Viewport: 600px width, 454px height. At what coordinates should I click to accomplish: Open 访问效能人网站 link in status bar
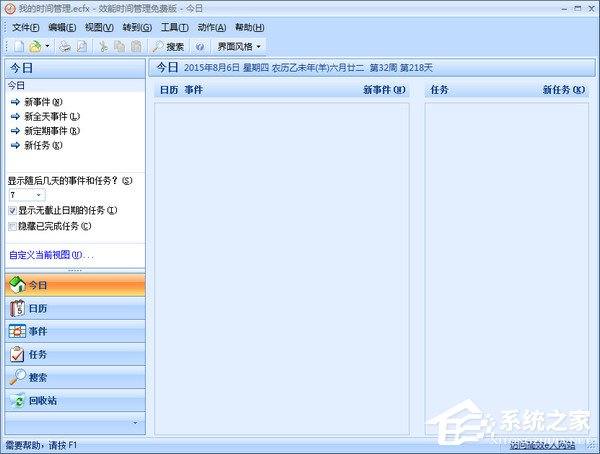point(543,445)
